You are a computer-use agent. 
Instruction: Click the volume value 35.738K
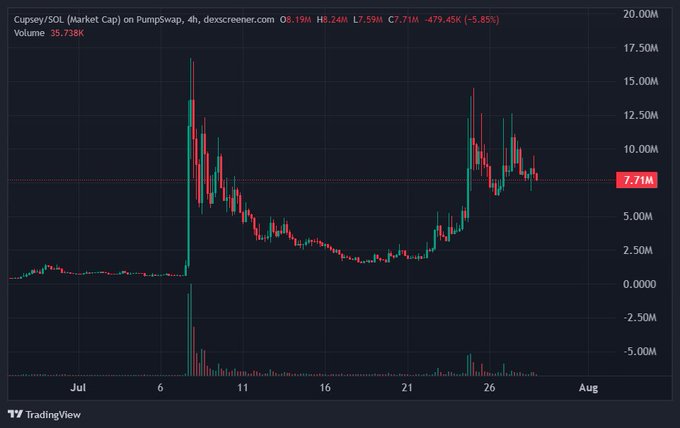[x=67, y=33]
